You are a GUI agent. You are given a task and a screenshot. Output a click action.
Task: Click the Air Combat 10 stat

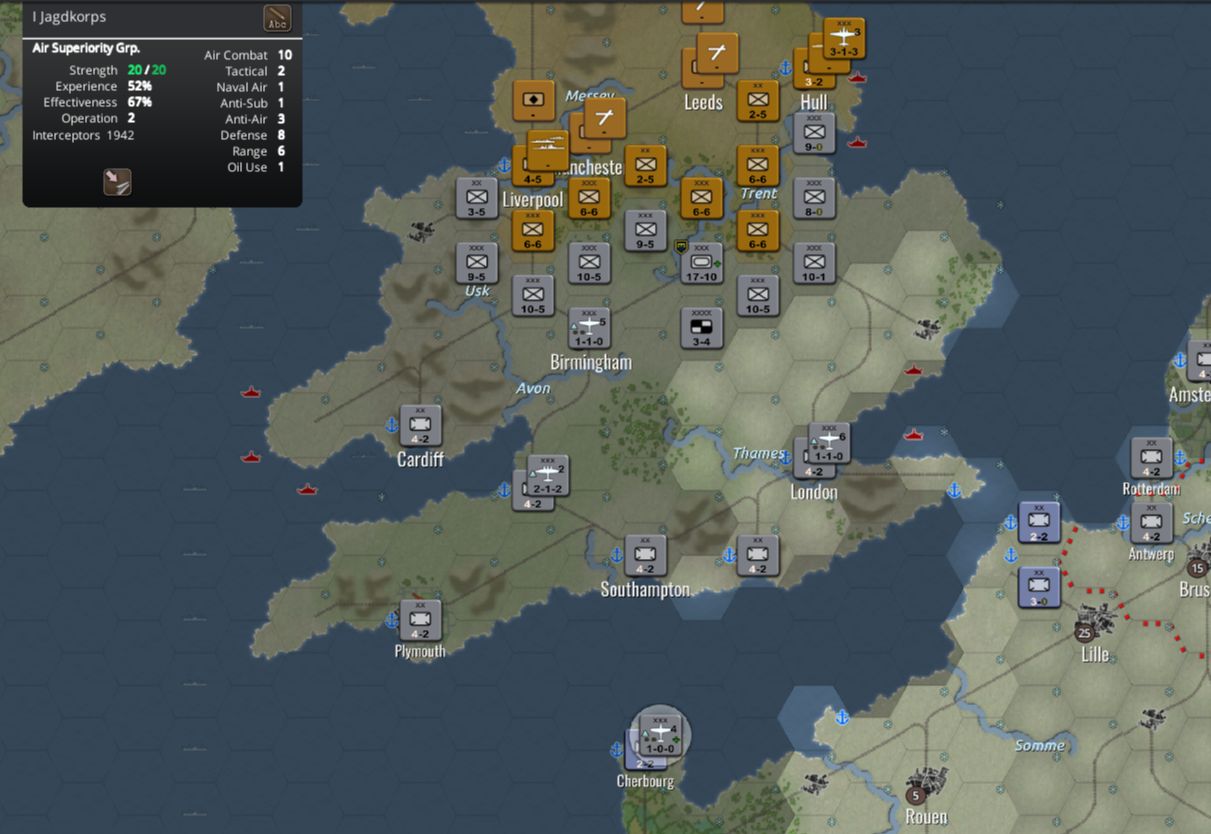pos(248,55)
